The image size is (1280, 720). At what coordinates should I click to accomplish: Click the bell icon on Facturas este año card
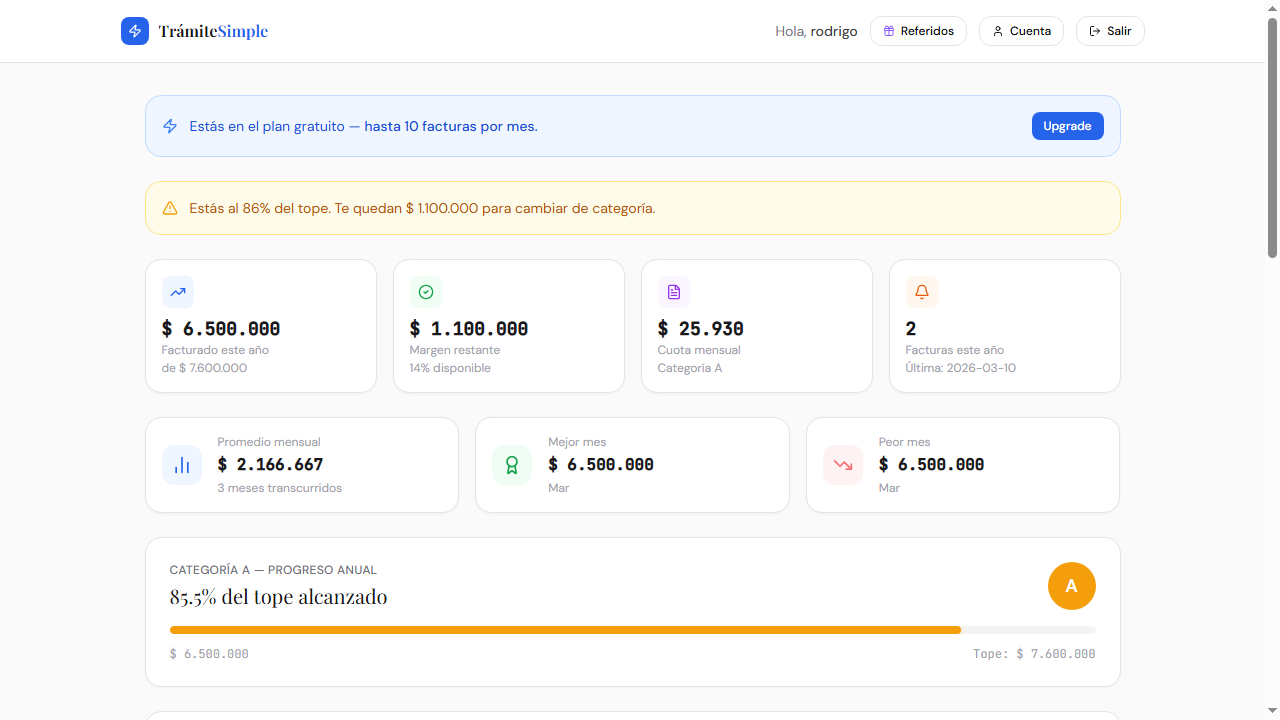(922, 292)
